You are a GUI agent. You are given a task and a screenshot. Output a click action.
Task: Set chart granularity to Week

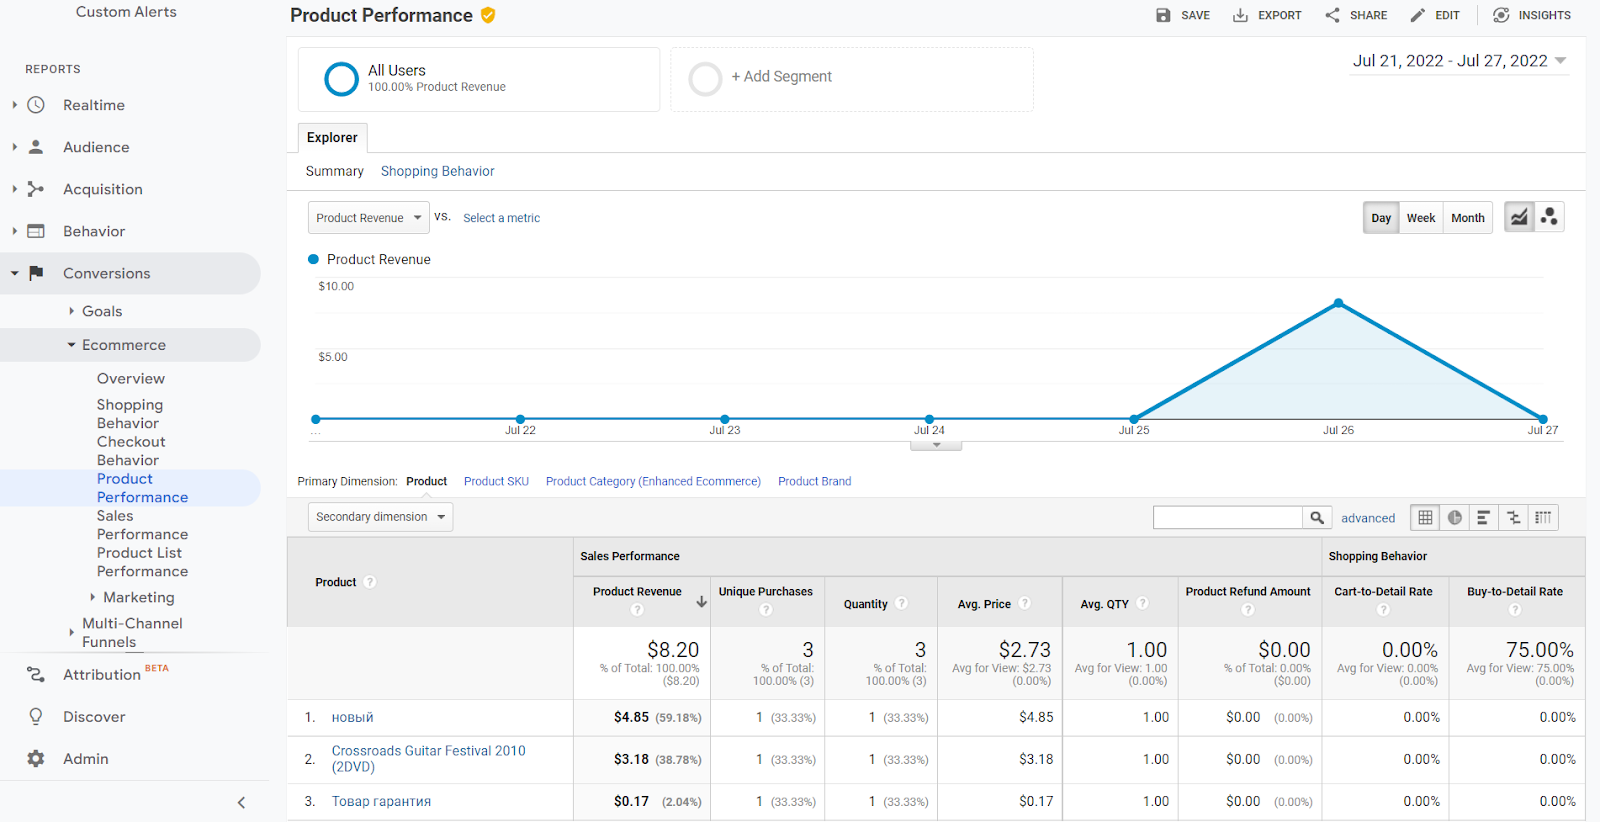coord(1421,218)
